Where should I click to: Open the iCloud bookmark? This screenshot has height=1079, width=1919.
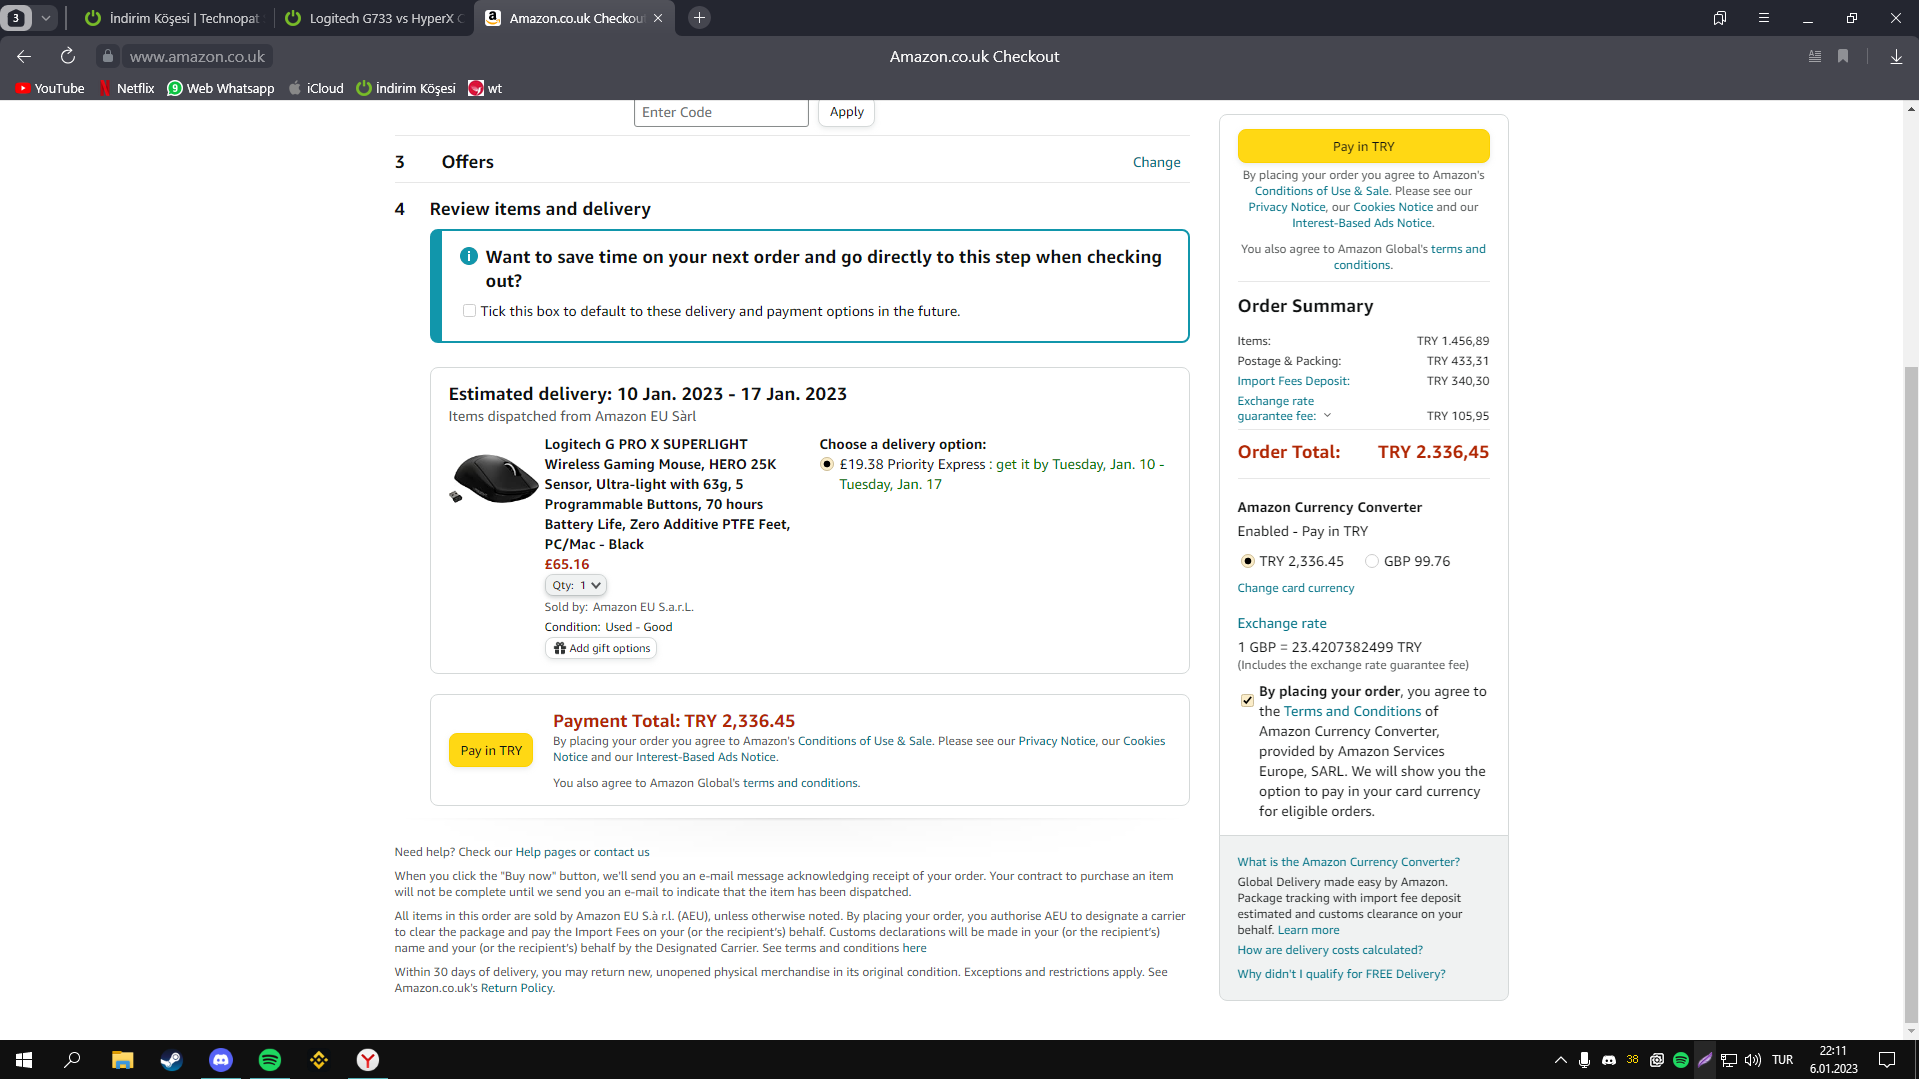point(316,88)
